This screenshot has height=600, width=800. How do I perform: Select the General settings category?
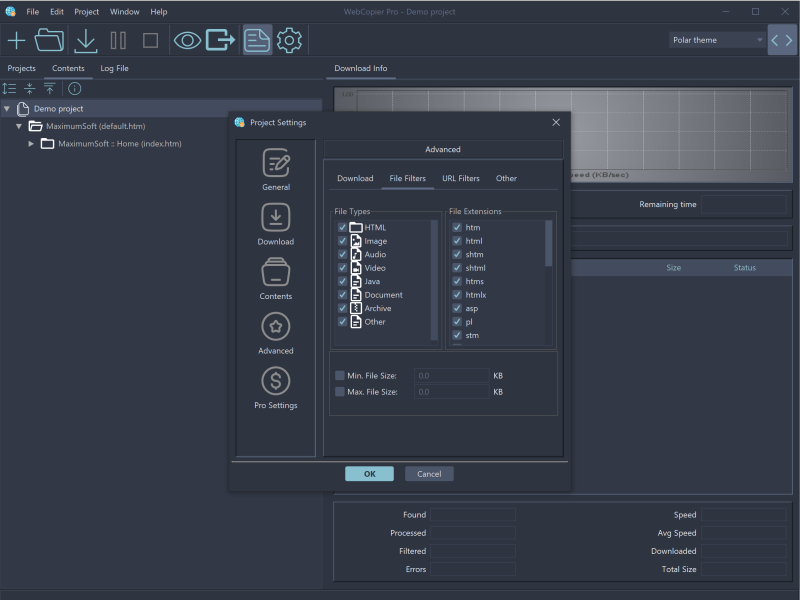pos(276,169)
